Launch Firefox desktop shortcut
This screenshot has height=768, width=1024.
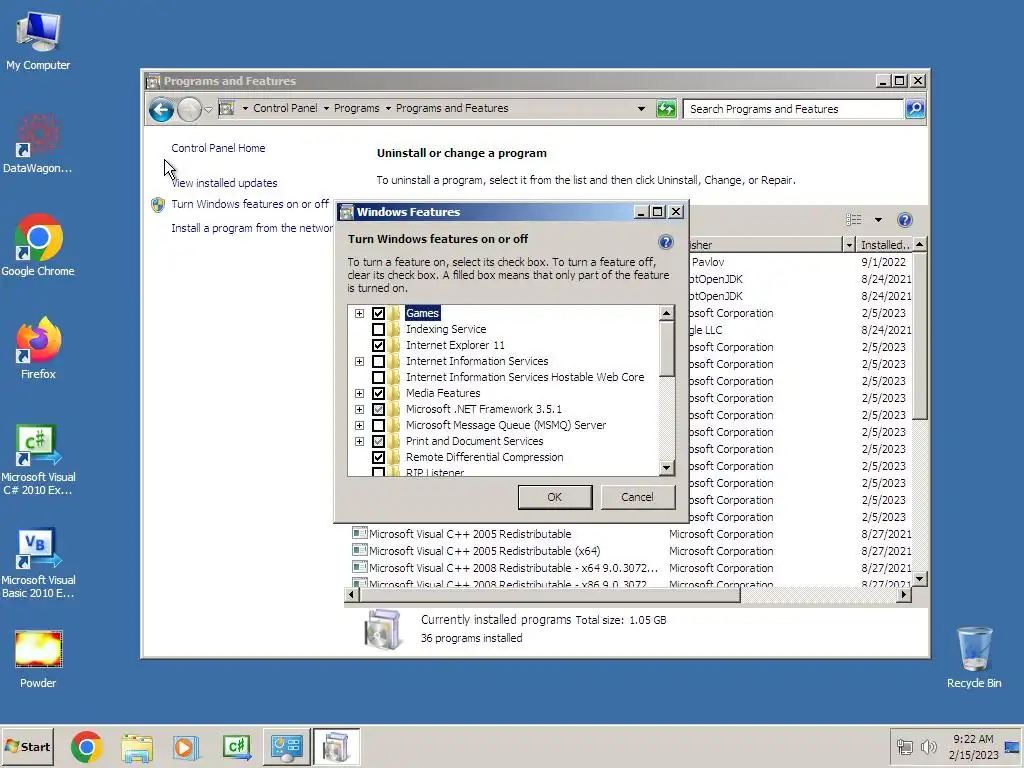coord(38,349)
